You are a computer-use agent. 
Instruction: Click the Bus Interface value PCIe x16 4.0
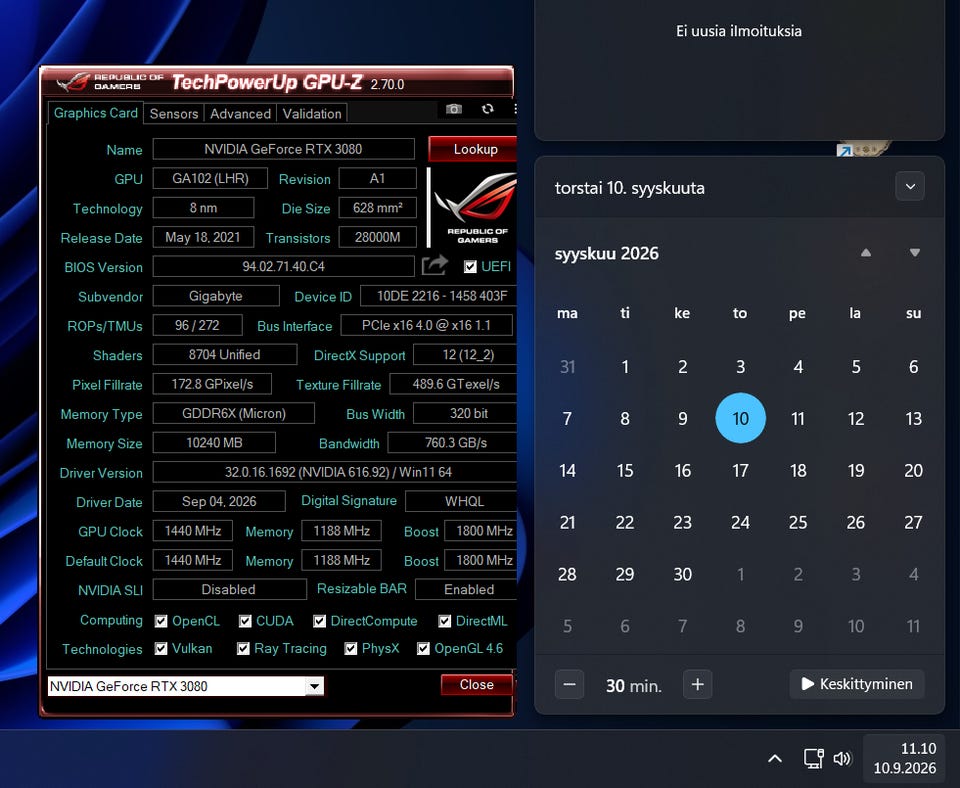[426, 325]
